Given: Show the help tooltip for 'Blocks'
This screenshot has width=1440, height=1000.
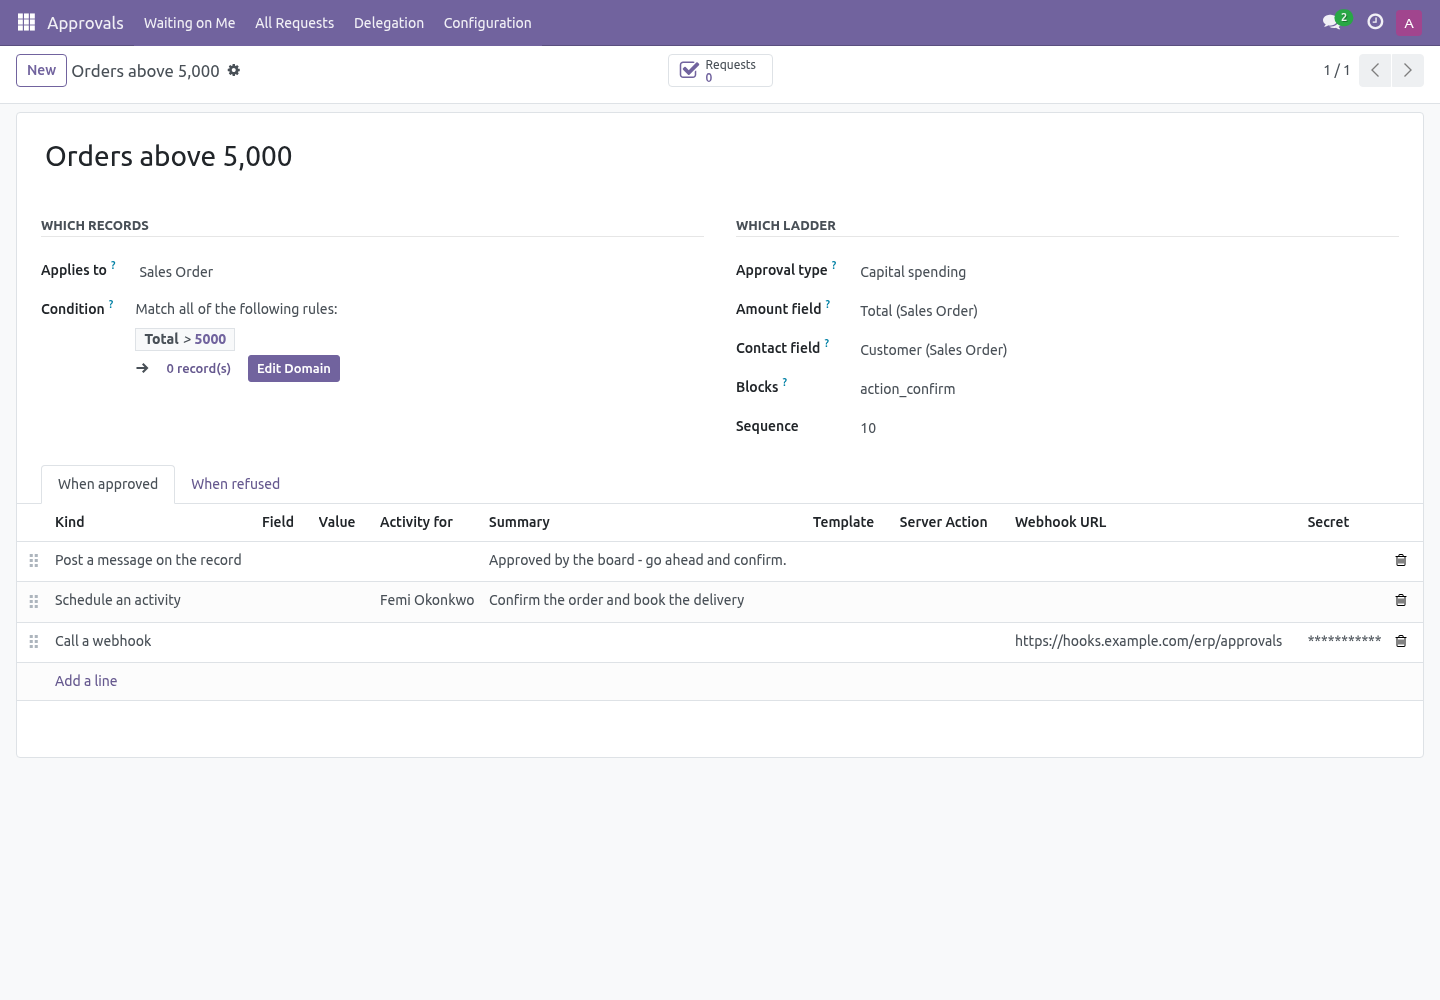Looking at the screenshot, I should pos(785,382).
